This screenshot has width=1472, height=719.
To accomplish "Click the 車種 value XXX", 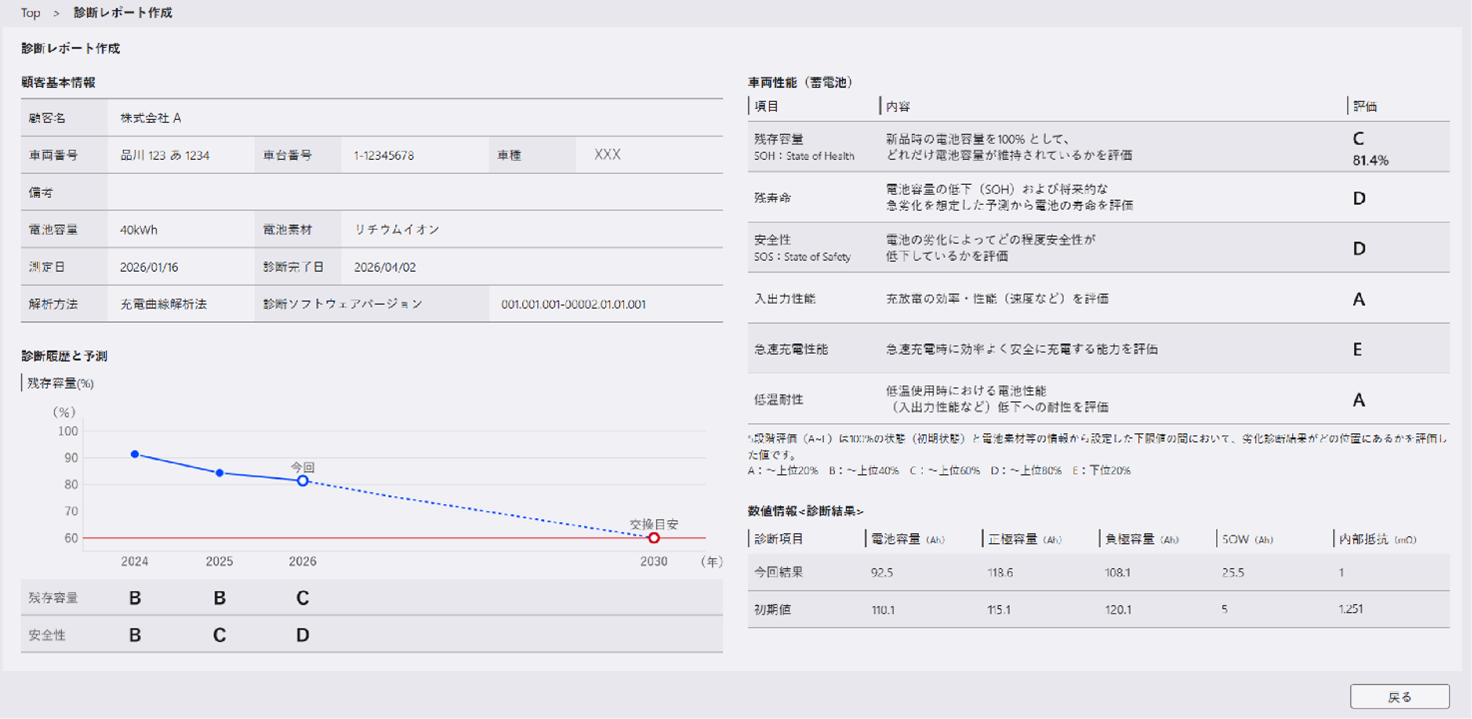I will pos(607,155).
